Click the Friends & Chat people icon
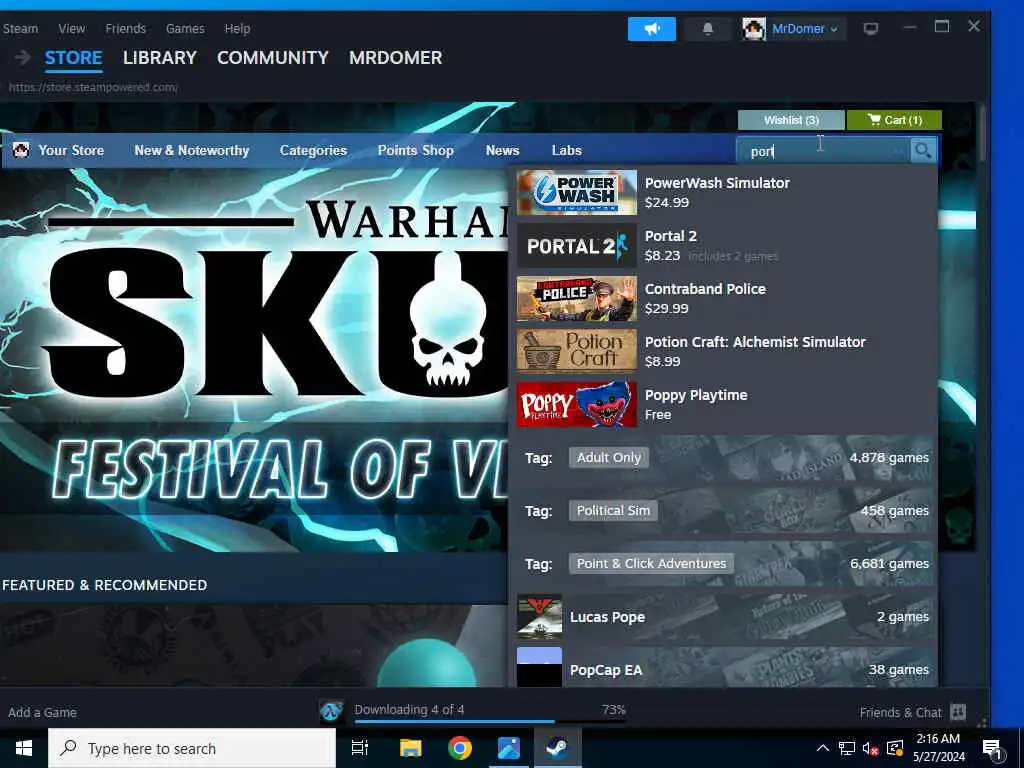Screen dimensions: 1024x768 pos(958,712)
